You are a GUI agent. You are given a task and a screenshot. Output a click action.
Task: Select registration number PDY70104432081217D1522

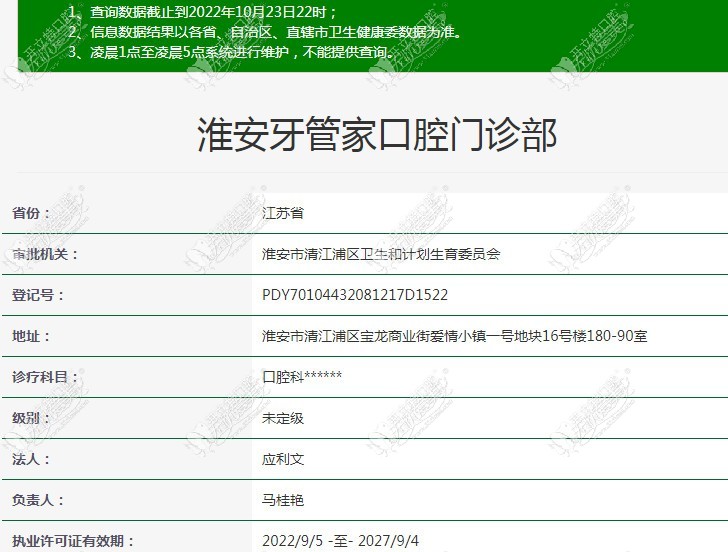[355, 295]
